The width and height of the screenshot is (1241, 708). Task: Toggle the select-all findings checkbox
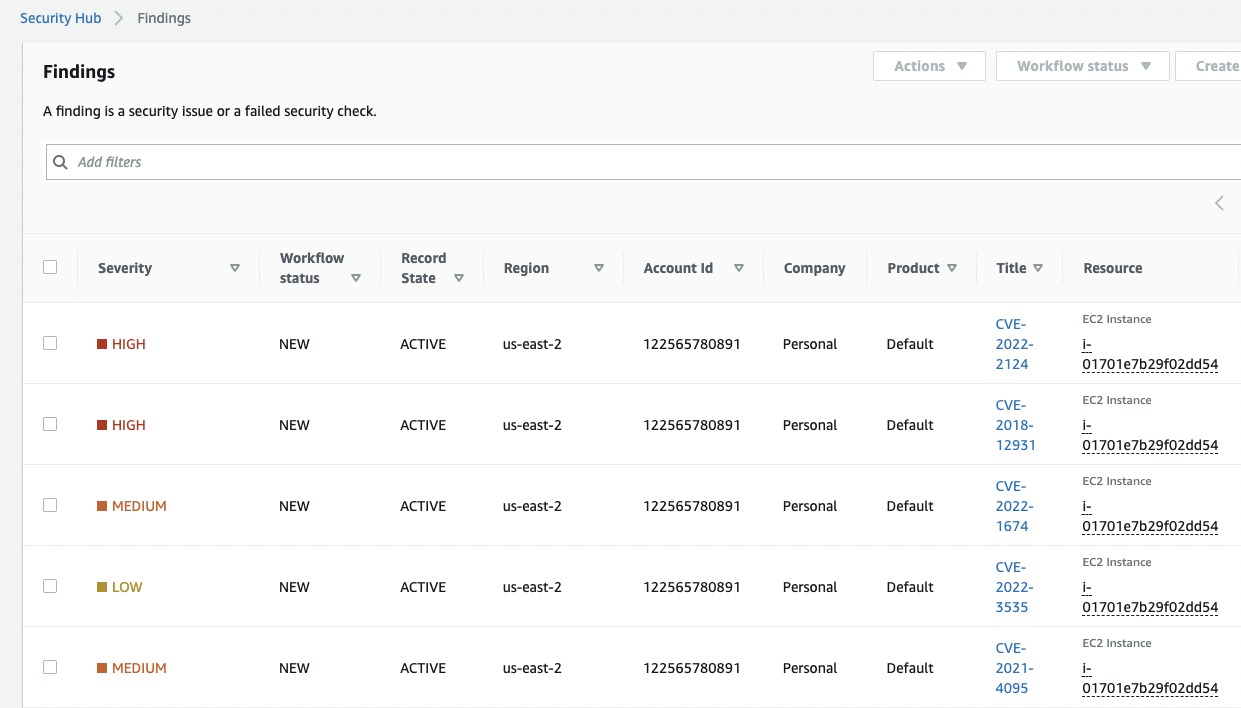(50, 267)
